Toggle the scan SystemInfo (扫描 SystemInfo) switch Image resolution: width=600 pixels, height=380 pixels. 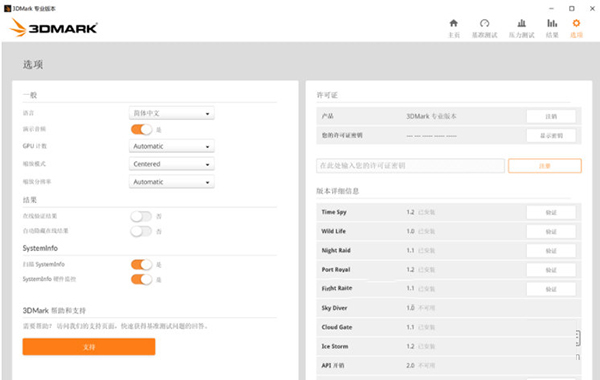pos(141,264)
